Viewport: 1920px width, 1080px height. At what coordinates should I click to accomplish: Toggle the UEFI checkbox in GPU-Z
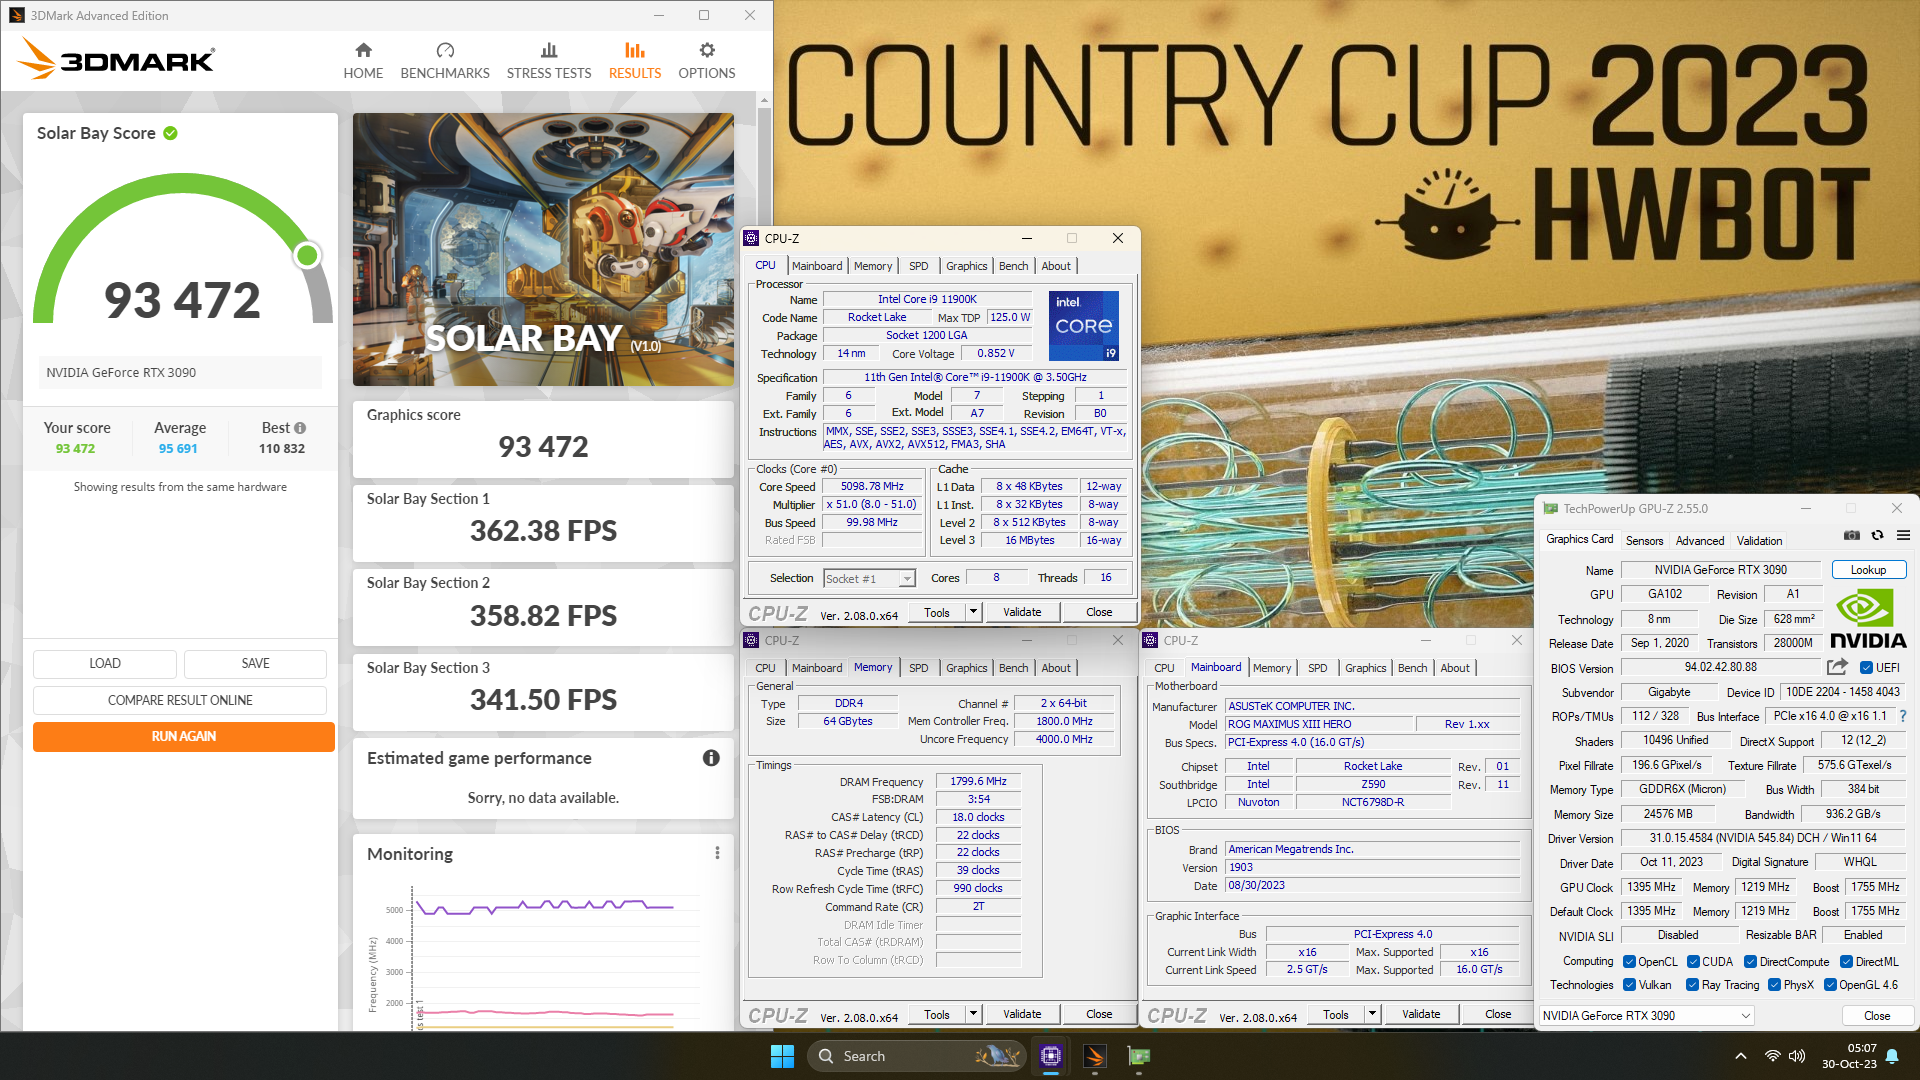(1866, 668)
